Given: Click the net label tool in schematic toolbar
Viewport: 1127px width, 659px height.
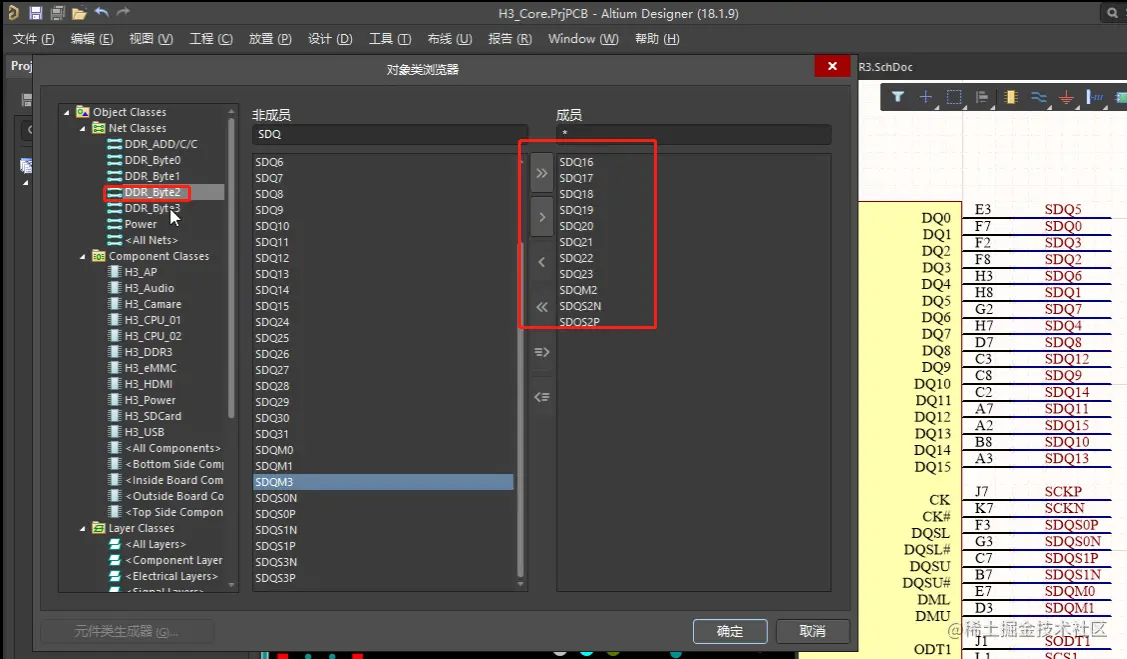Looking at the screenshot, I should [1095, 97].
